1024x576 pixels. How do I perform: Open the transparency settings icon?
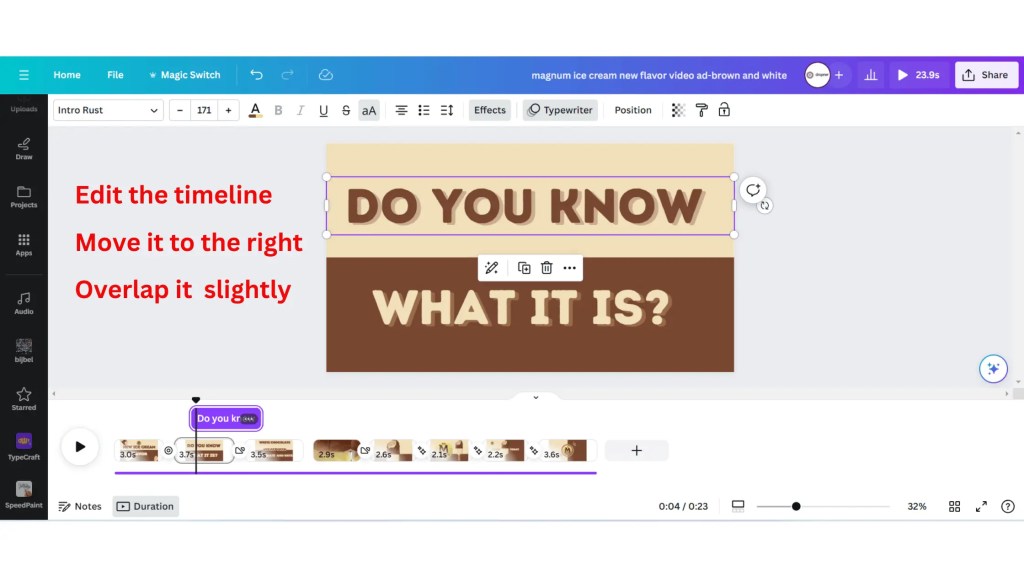tap(676, 110)
